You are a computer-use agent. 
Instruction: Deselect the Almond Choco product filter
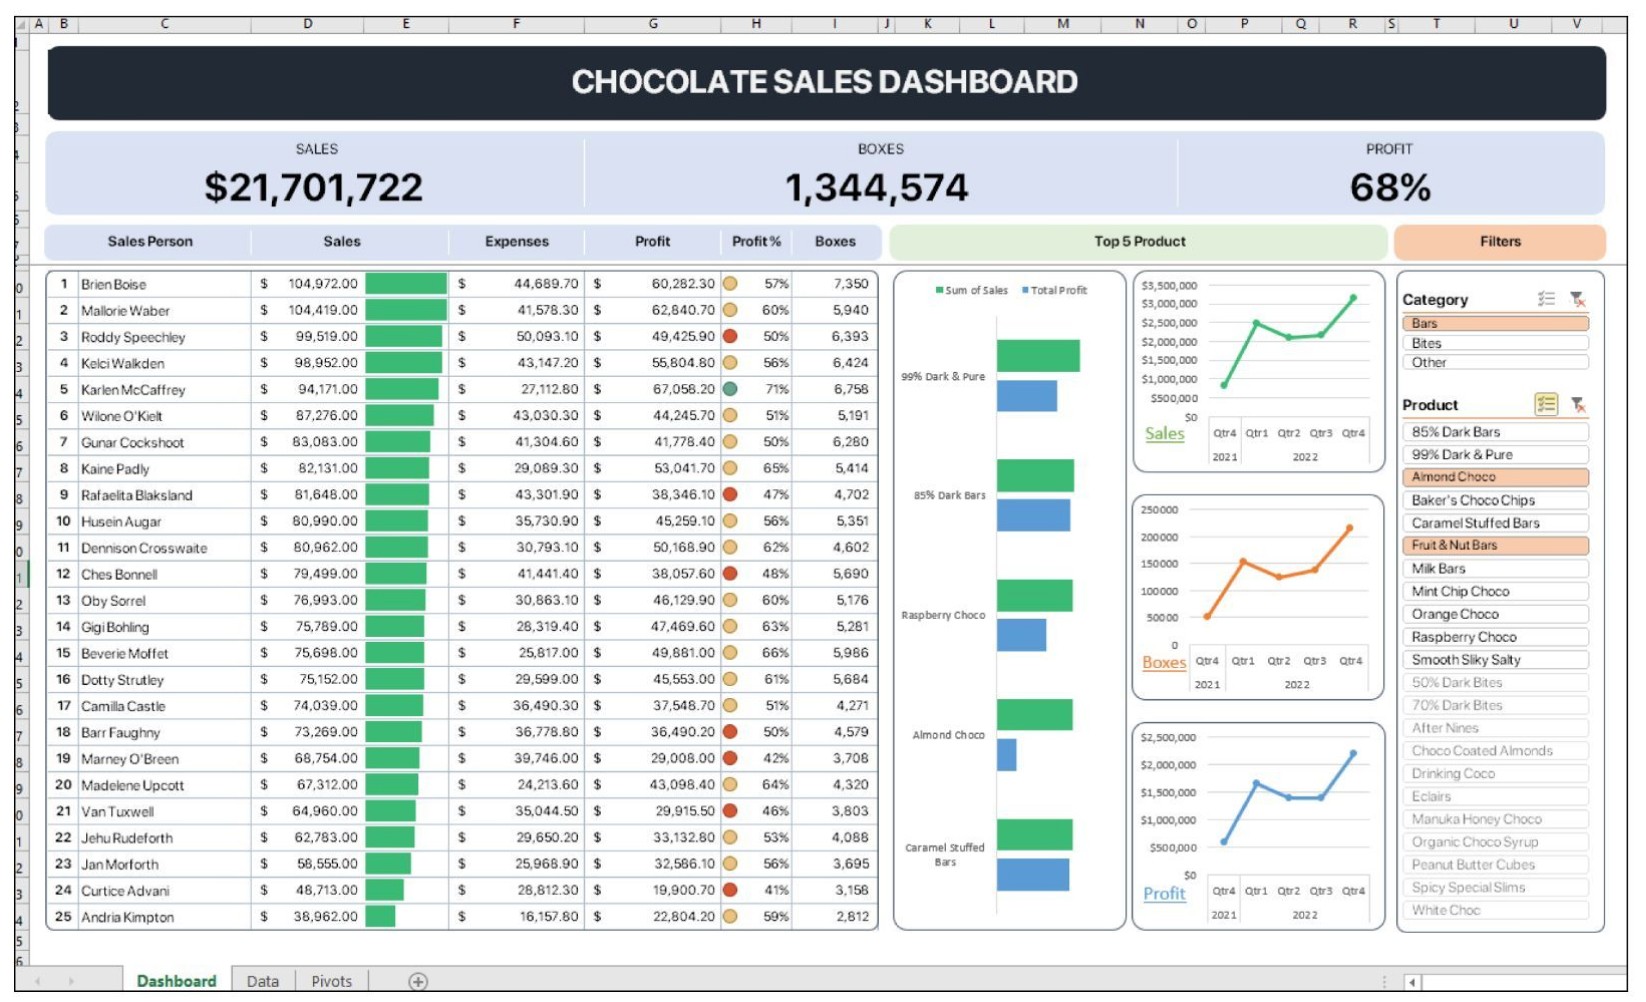(x=1495, y=477)
